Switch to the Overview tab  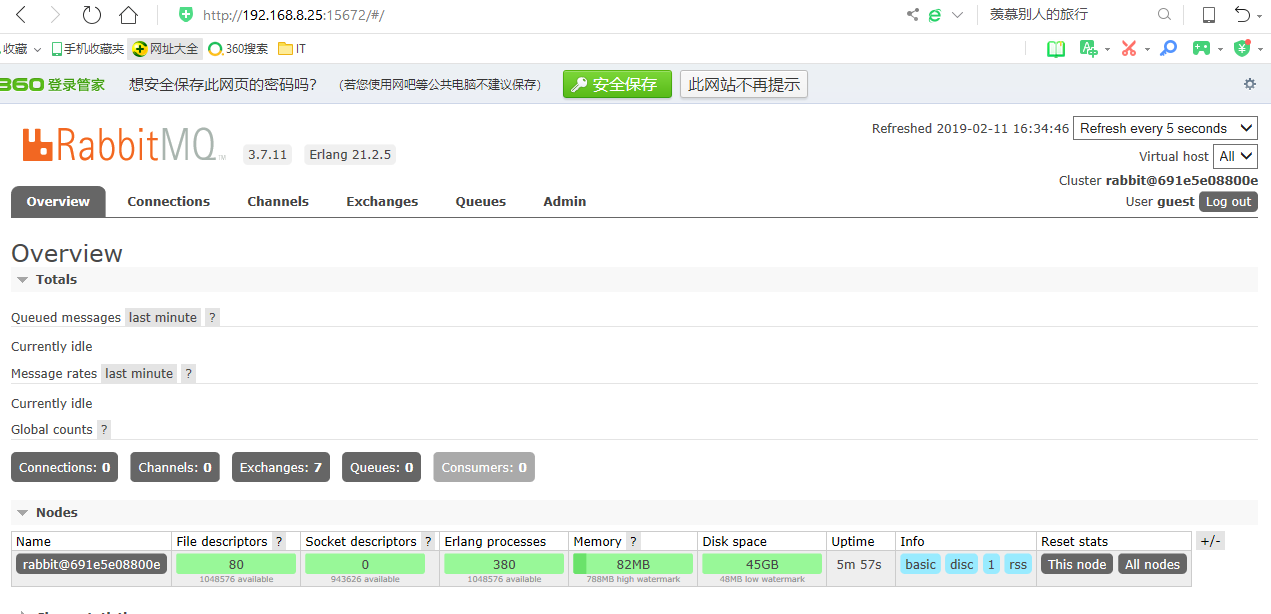click(58, 201)
